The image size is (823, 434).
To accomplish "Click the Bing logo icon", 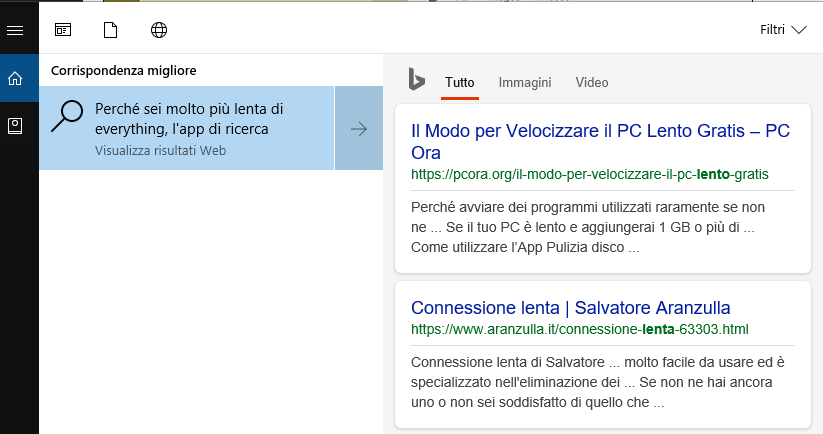I will point(416,81).
